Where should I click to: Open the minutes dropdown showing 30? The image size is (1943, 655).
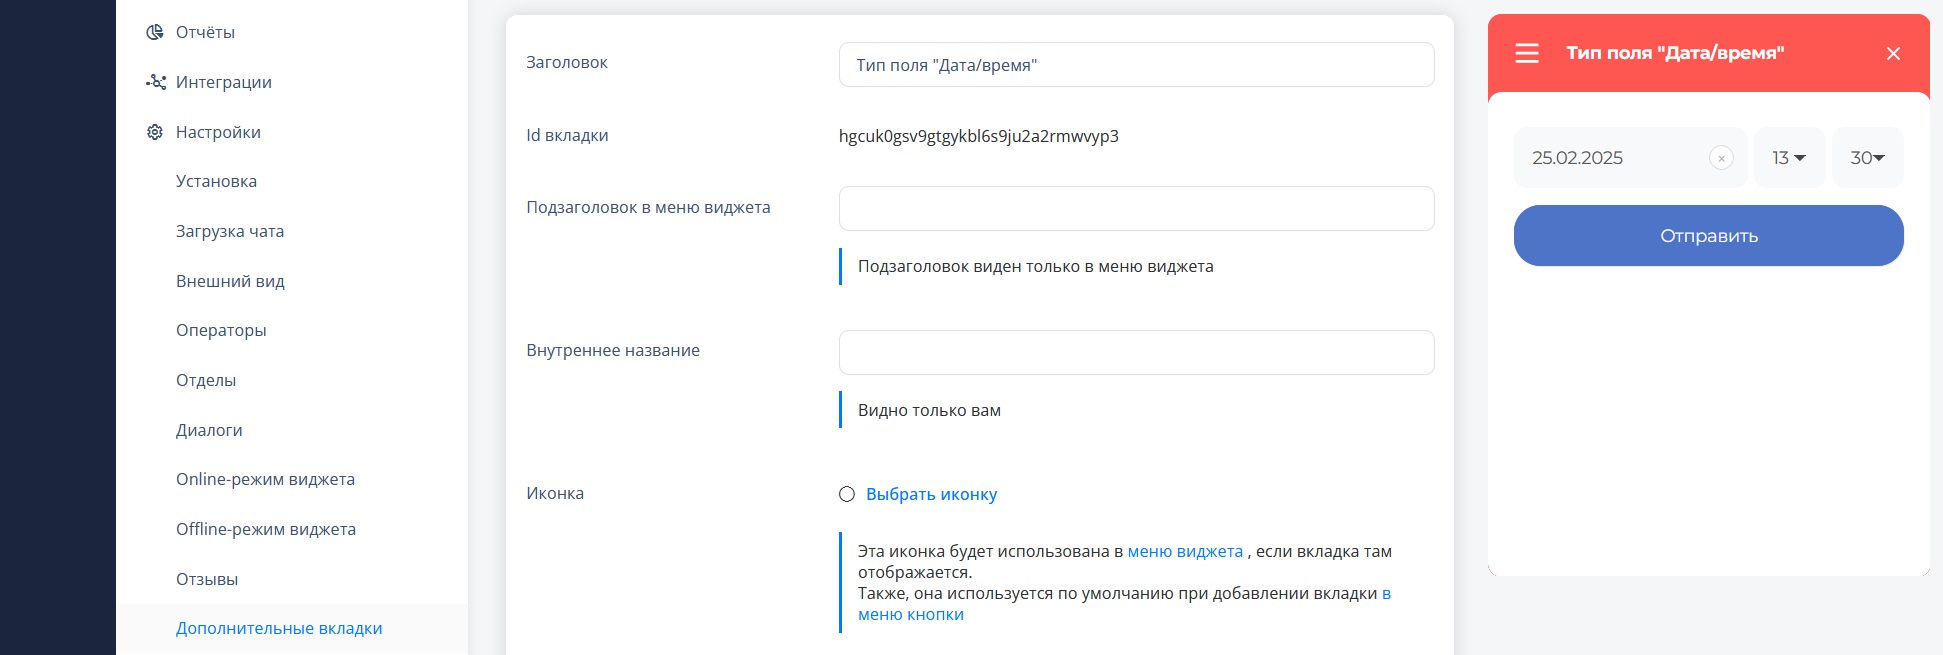(x=1867, y=158)
